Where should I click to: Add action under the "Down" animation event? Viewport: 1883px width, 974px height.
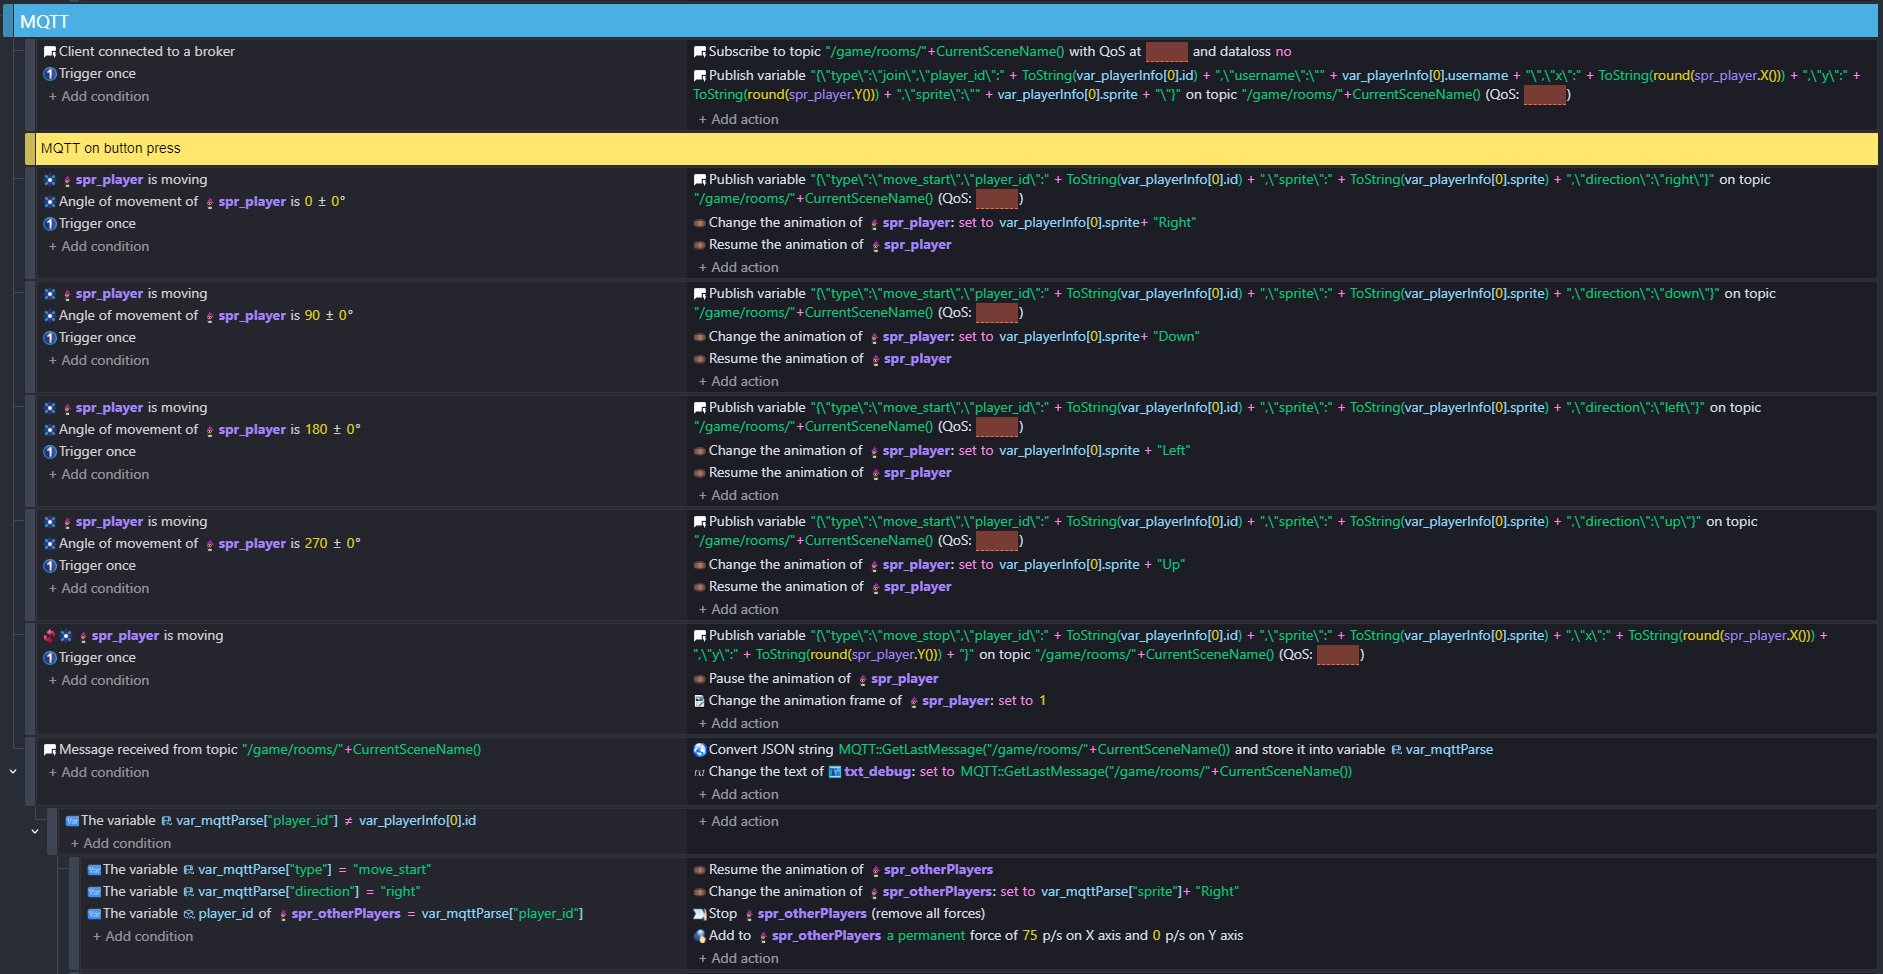(x=739, y=382)
